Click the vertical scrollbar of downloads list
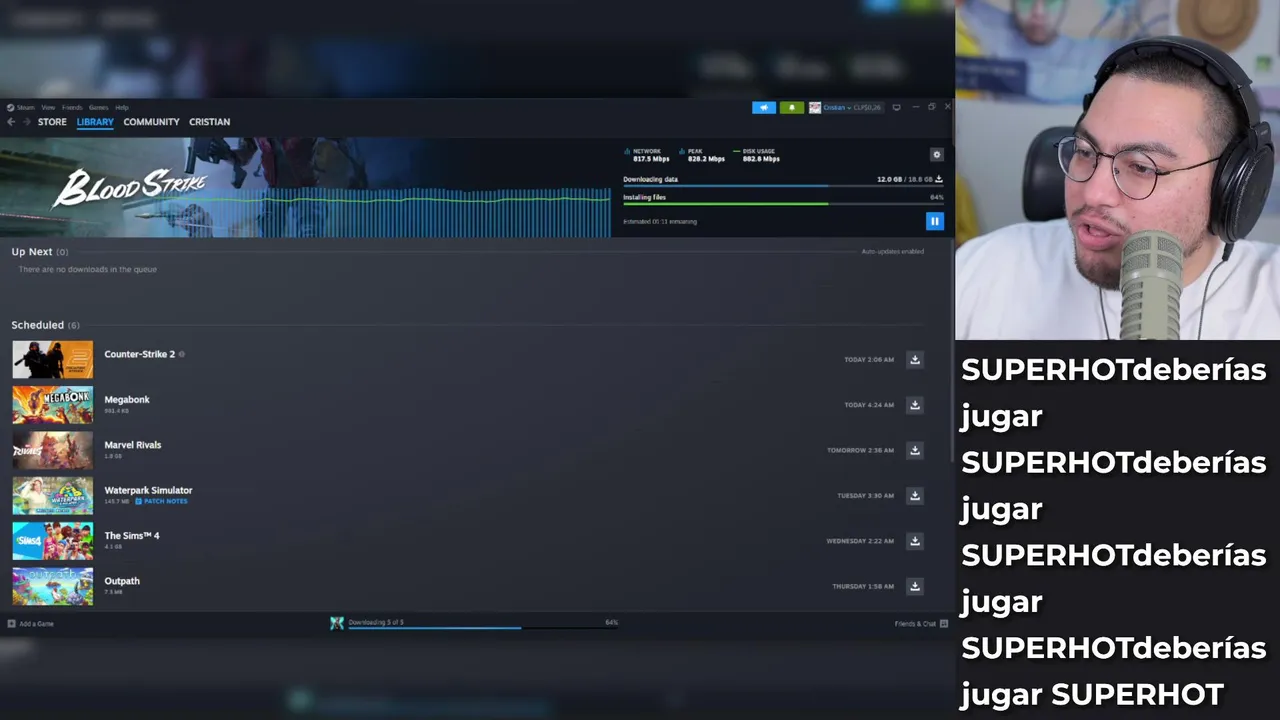This screenshot has width=1280, height=720. tap(951, 350)
